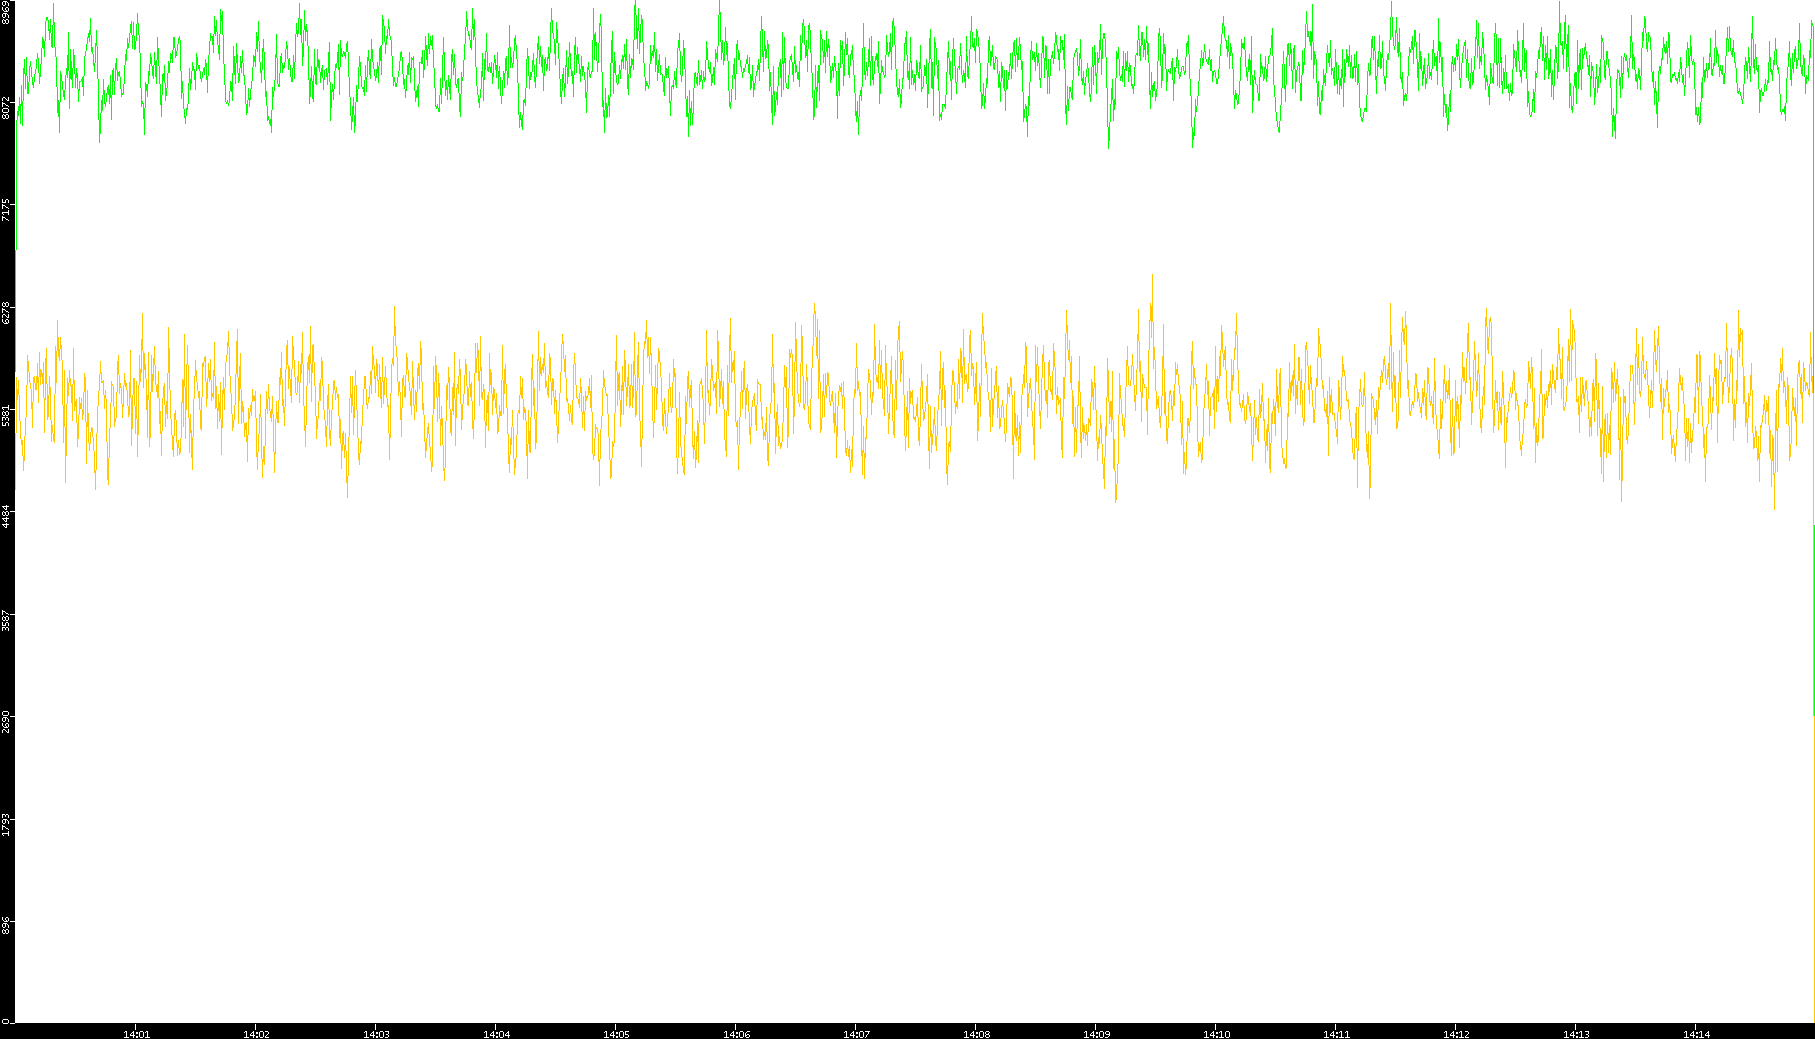The image size is (1815, 1039).
Task: Select the 14:12 time label
Action: [1456, 1034]
